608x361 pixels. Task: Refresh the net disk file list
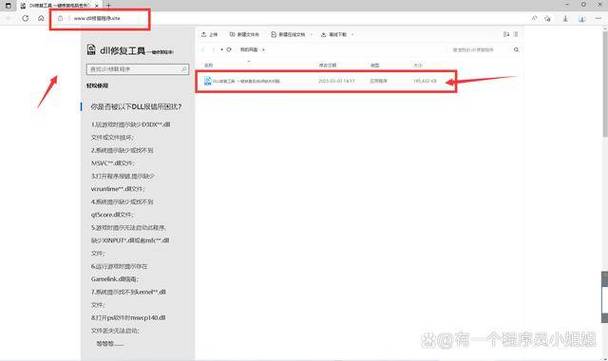[229, 50]
